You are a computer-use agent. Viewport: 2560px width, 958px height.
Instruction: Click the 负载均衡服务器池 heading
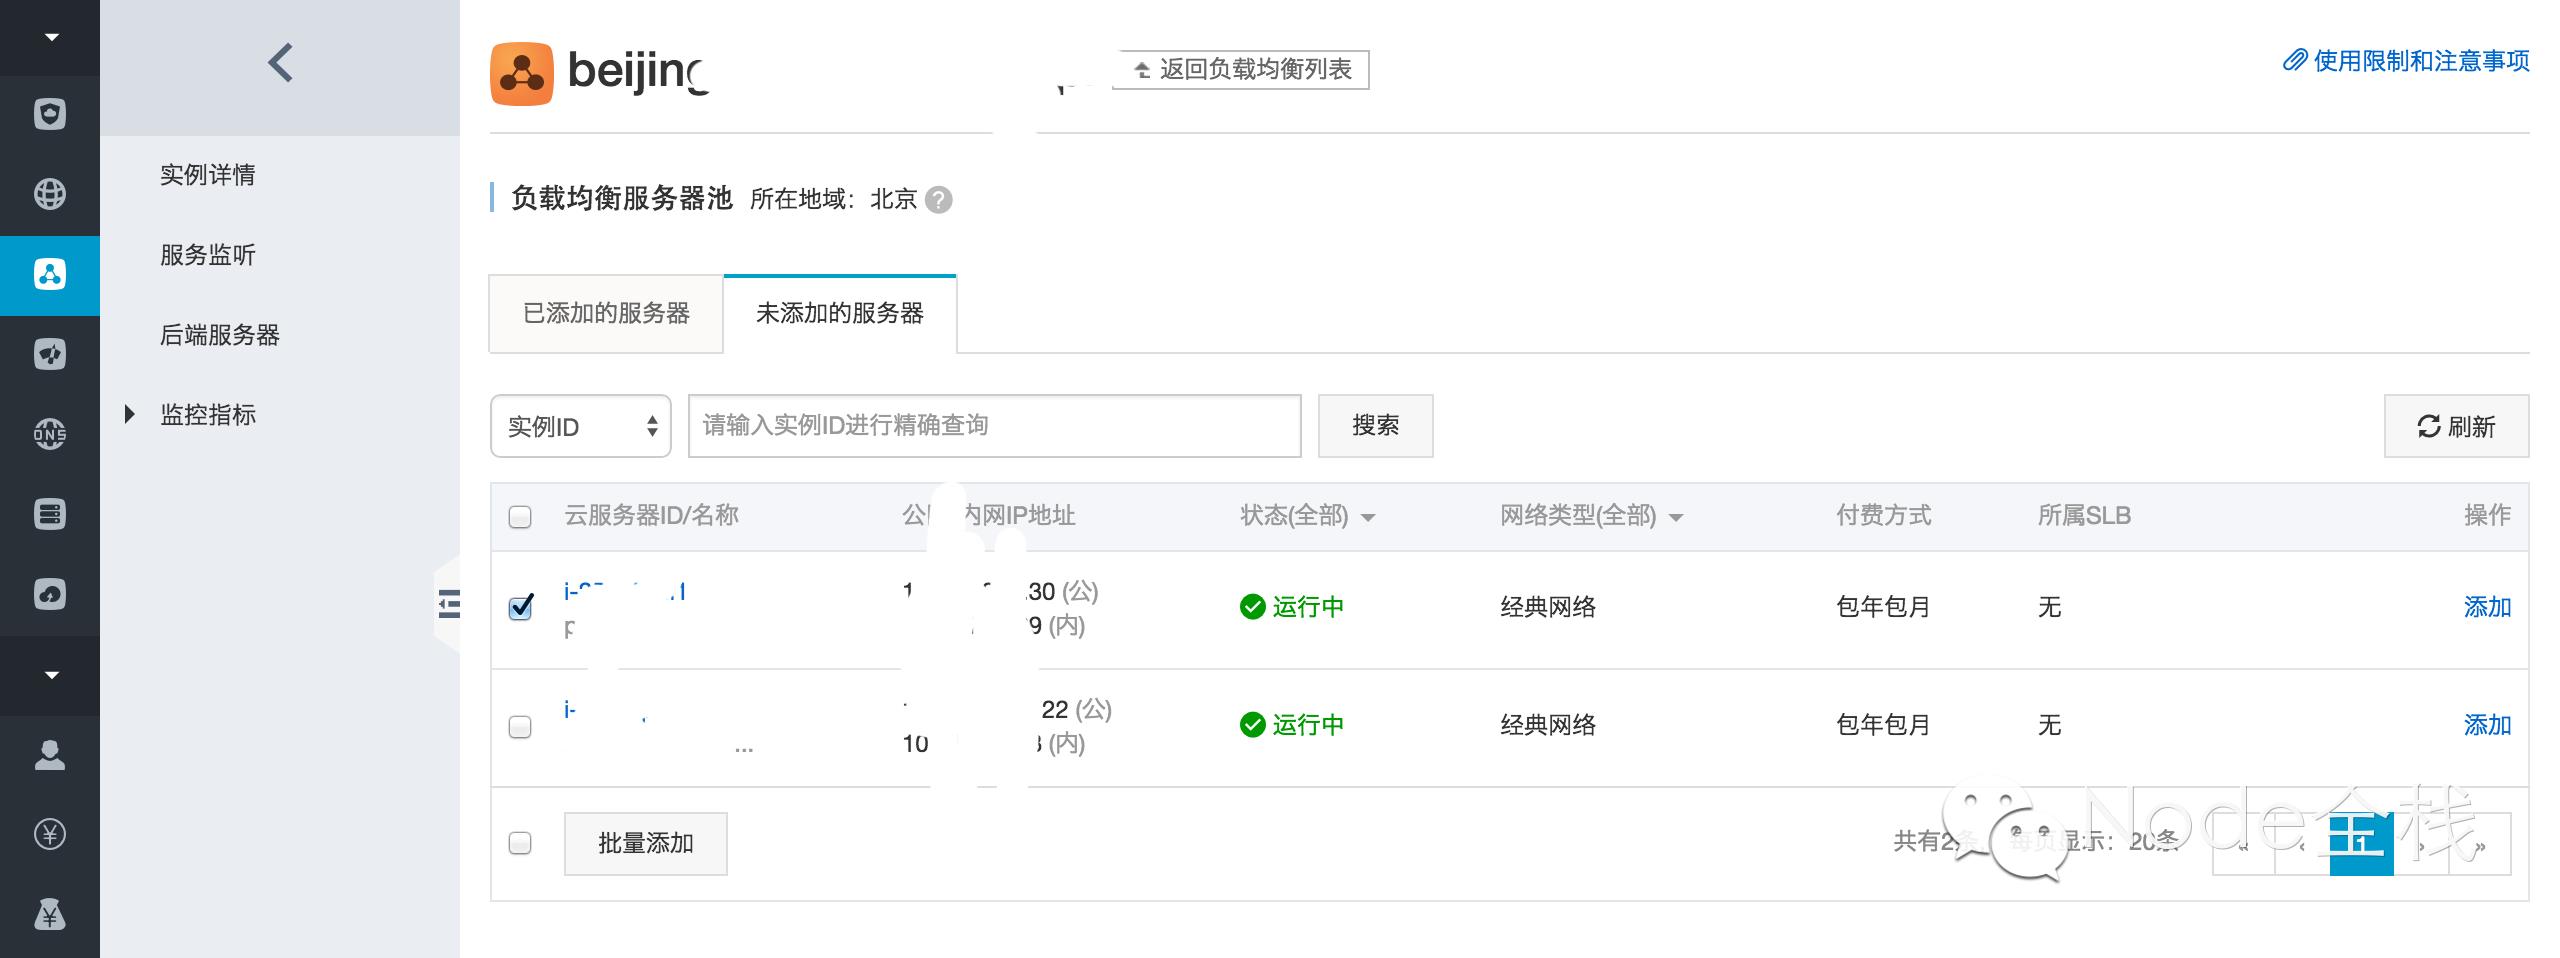(x=622, y=198)
